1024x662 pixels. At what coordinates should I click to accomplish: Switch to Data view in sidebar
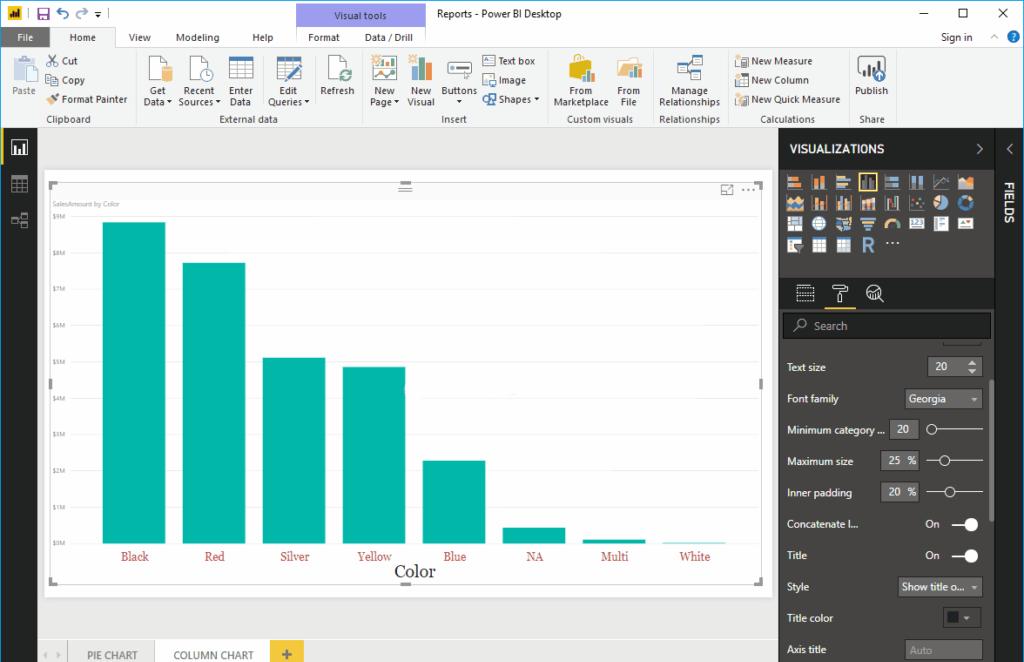tap(20, 184)
